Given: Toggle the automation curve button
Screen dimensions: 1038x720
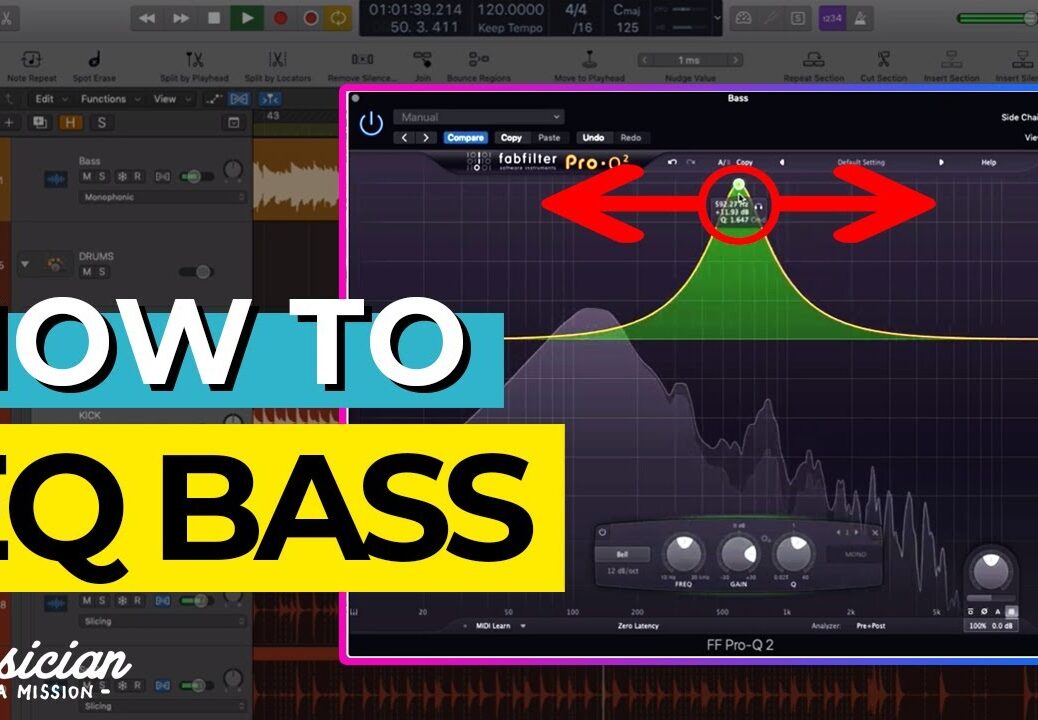Looking at the screenshot, I should click(213, 99).
